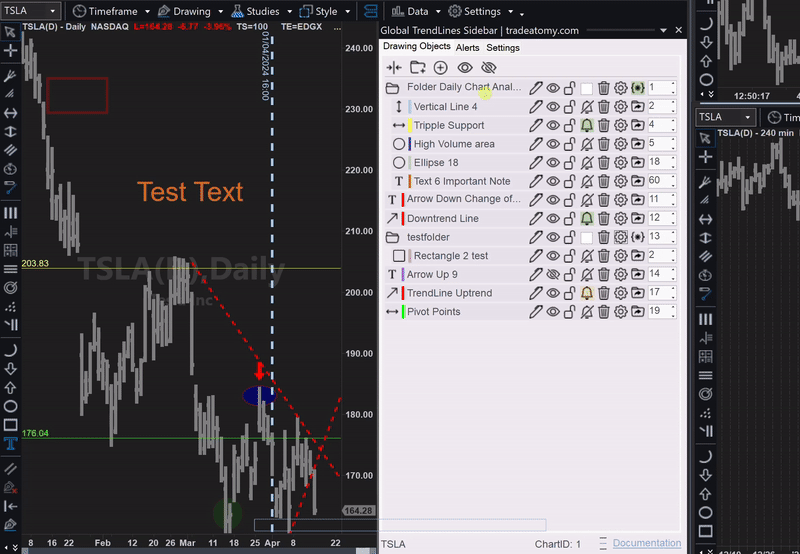Hide all drawings with crossed-eye toolbar icon
Image resolution: width=800 pixels, height=554 pixels.
(488, 68)
